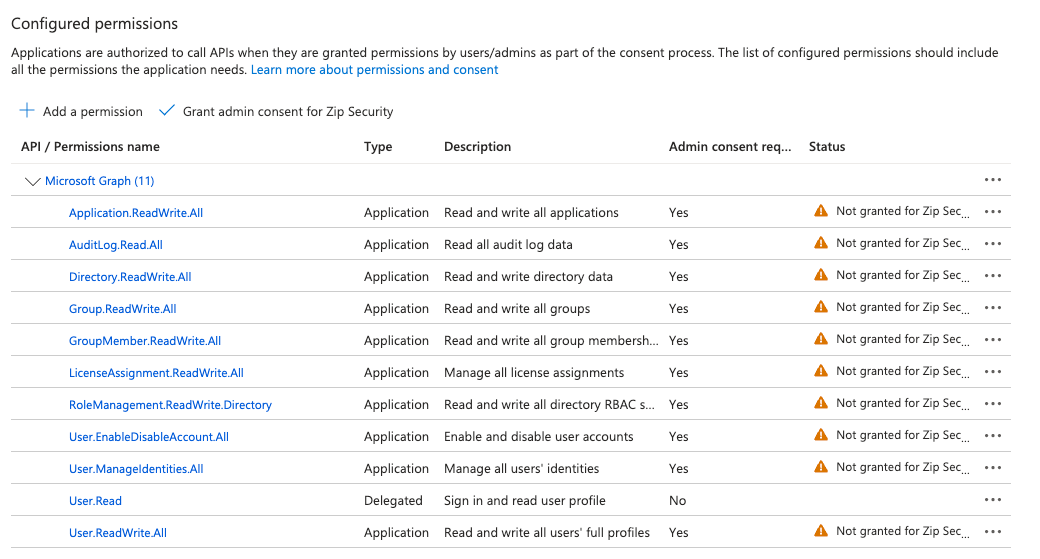Click the Status column header

826,147
